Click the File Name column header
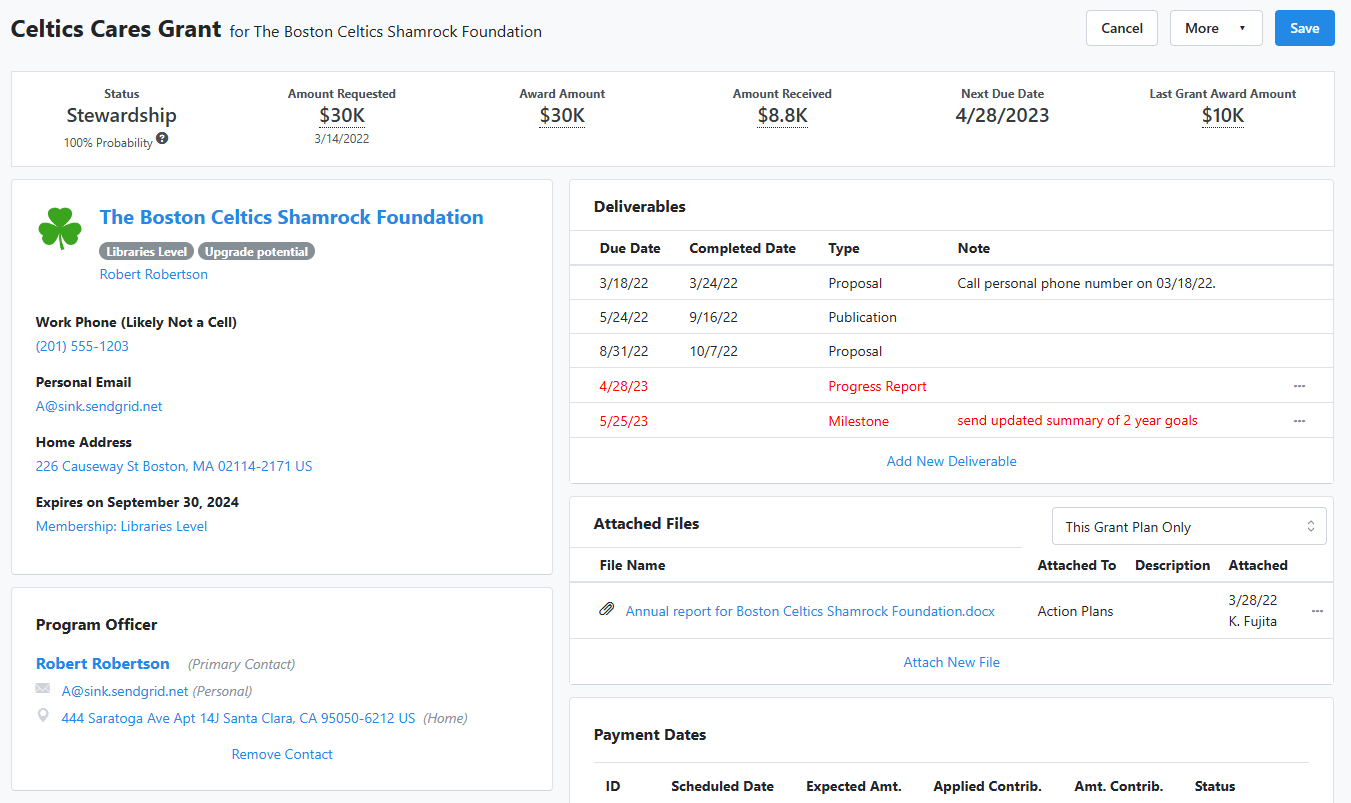 [632, 565]
